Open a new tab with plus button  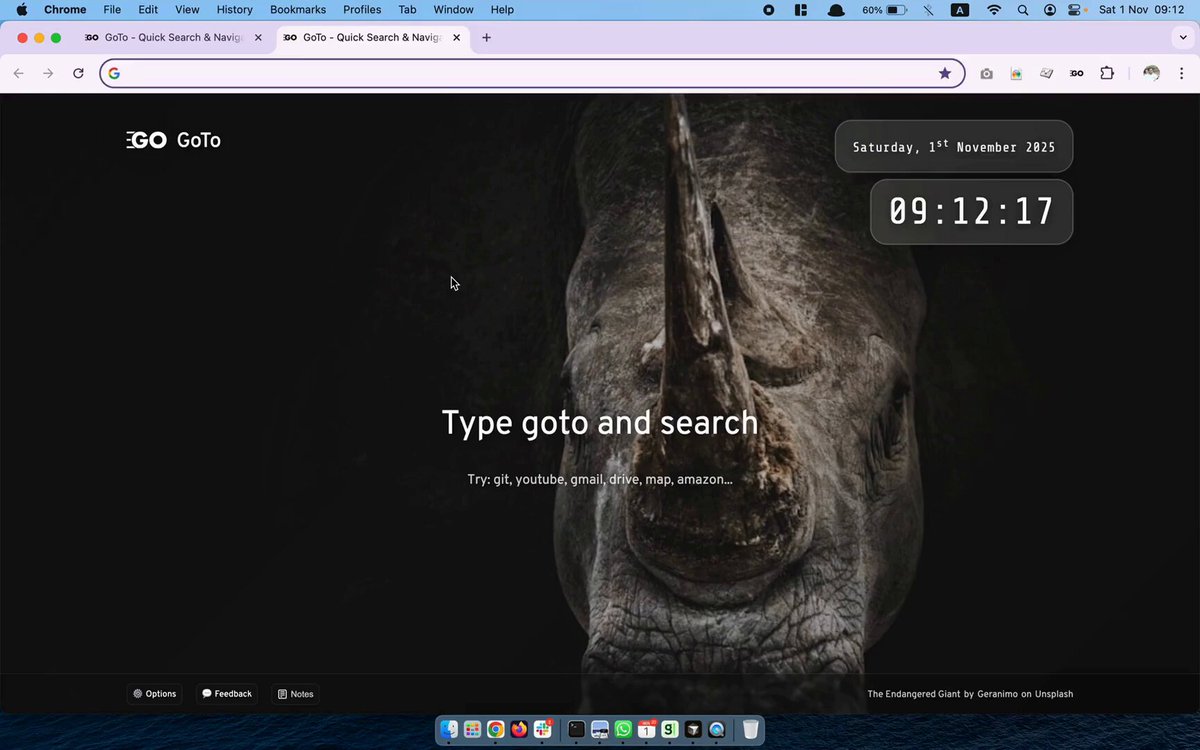[x=486, y=38]
